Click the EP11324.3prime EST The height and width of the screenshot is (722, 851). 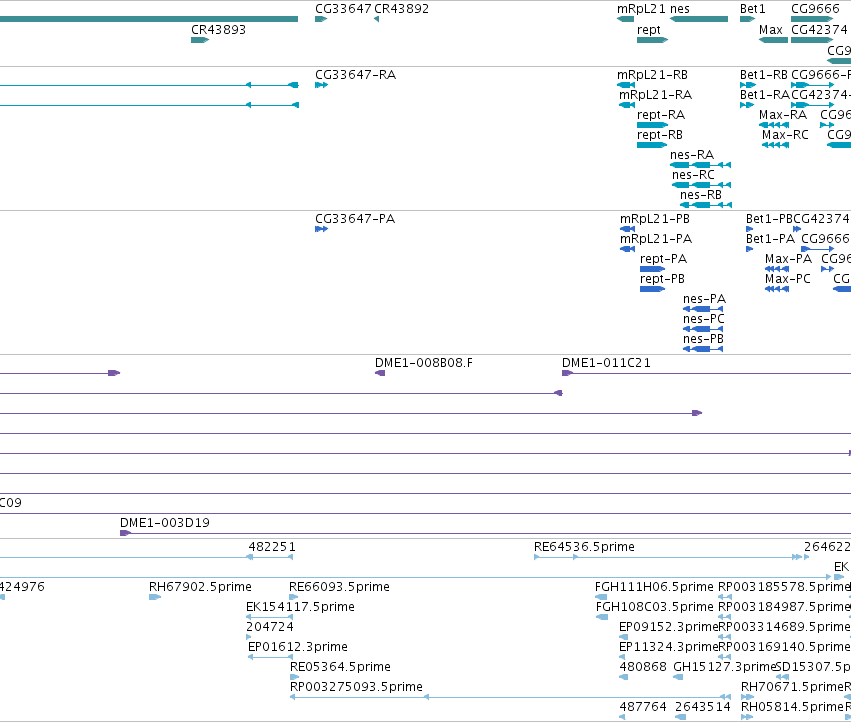[624, 657]
